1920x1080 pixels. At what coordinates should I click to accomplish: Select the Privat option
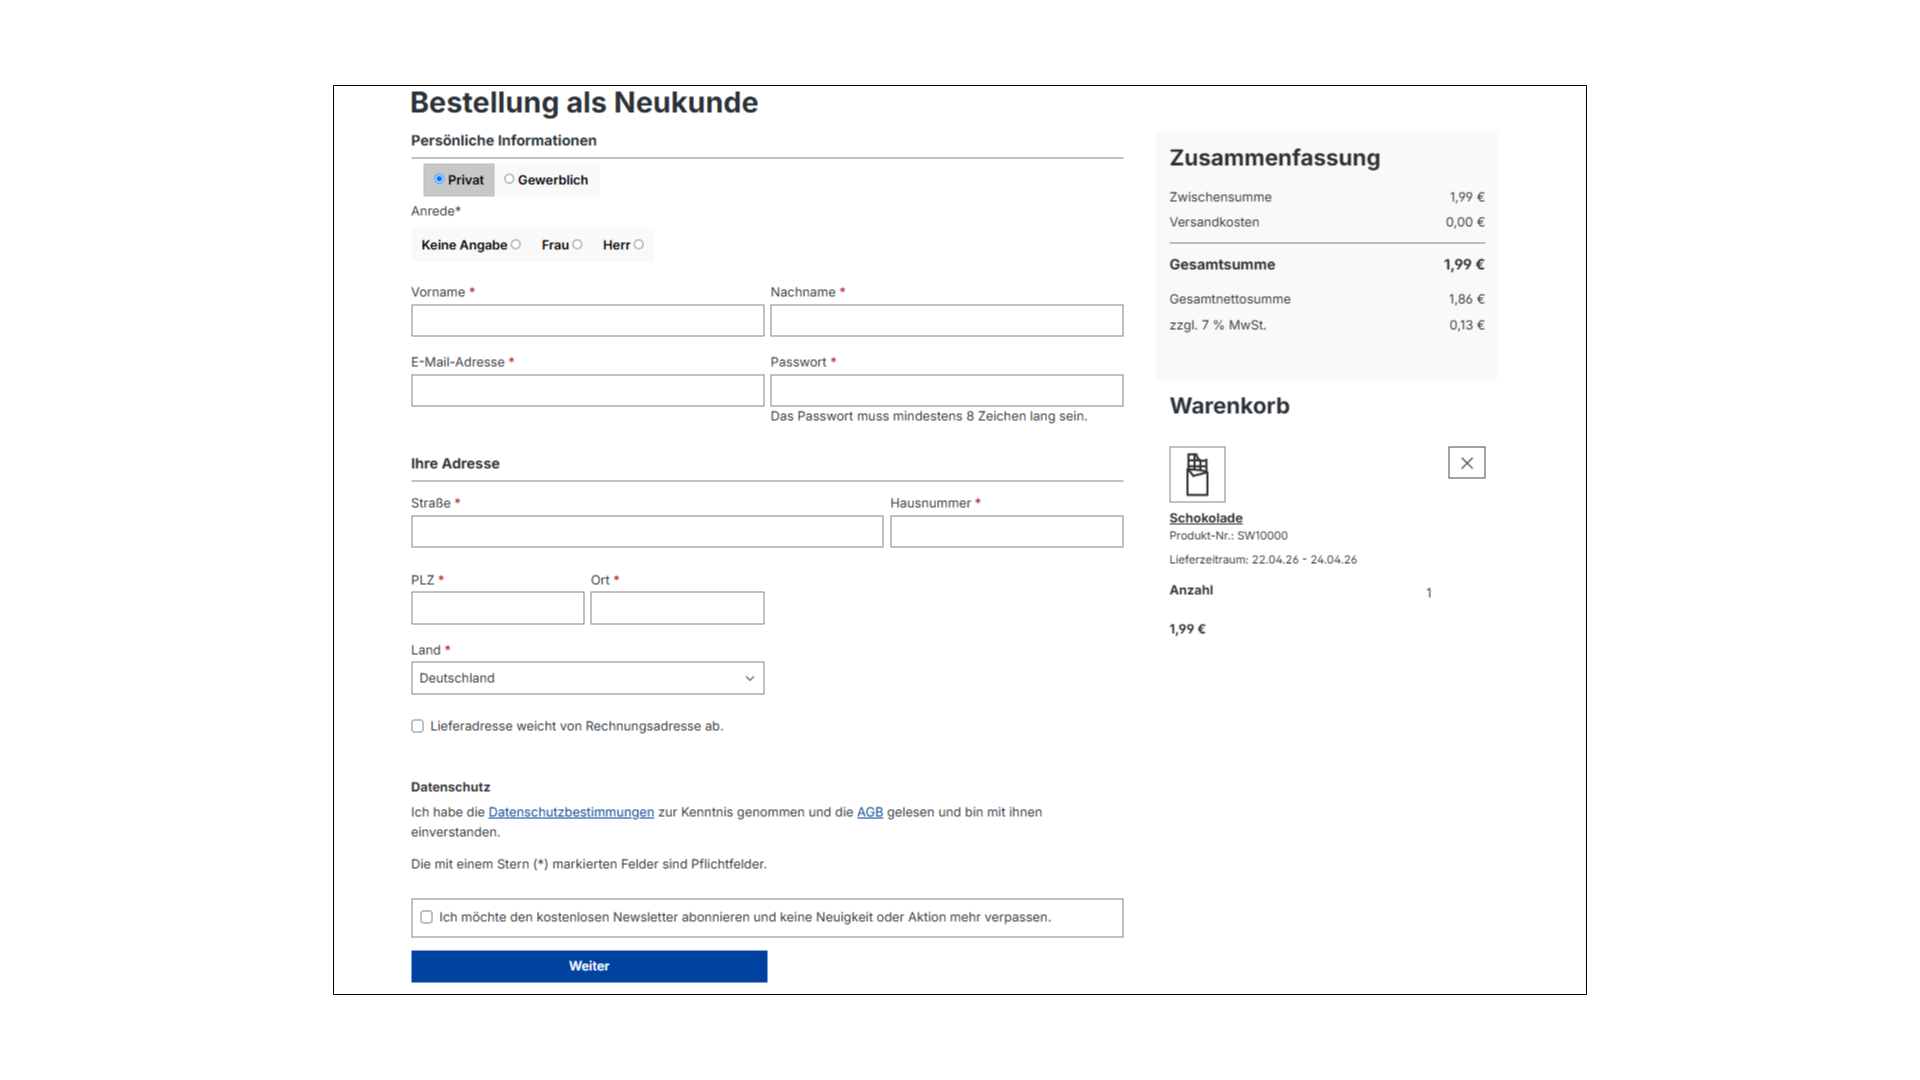click(x=440, y=179)
